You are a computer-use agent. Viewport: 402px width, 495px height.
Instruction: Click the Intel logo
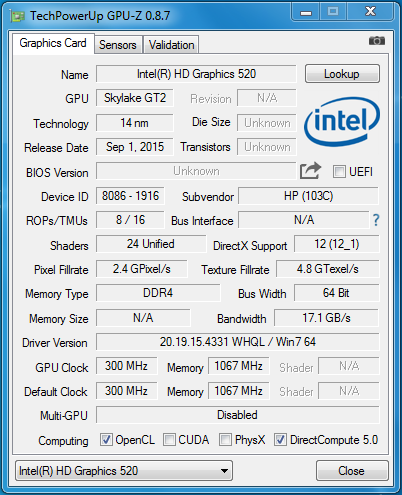click(x=342, y=122)
